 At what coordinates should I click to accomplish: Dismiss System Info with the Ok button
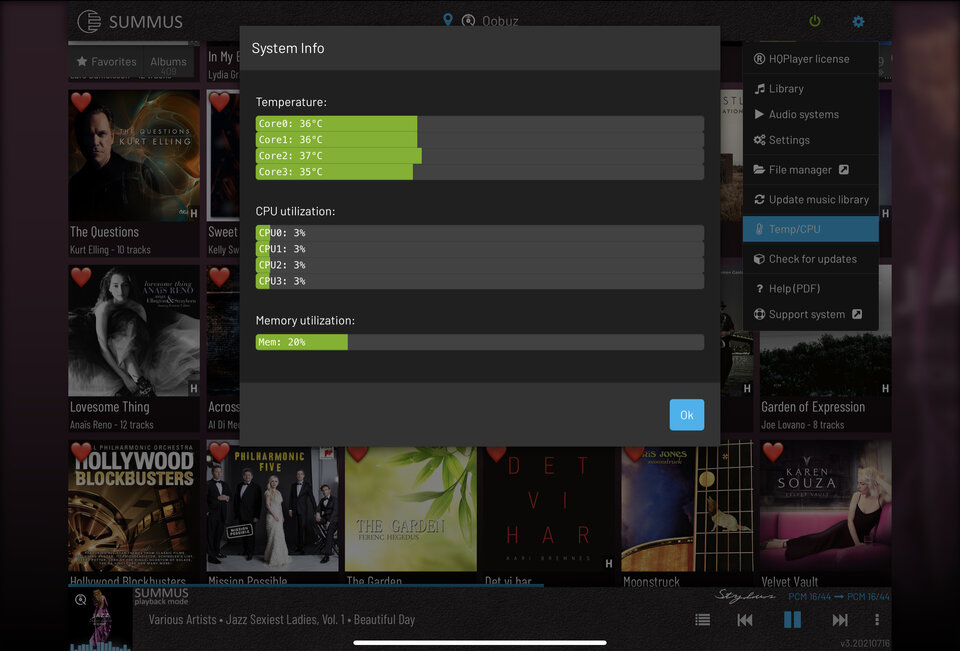(686, 415)
